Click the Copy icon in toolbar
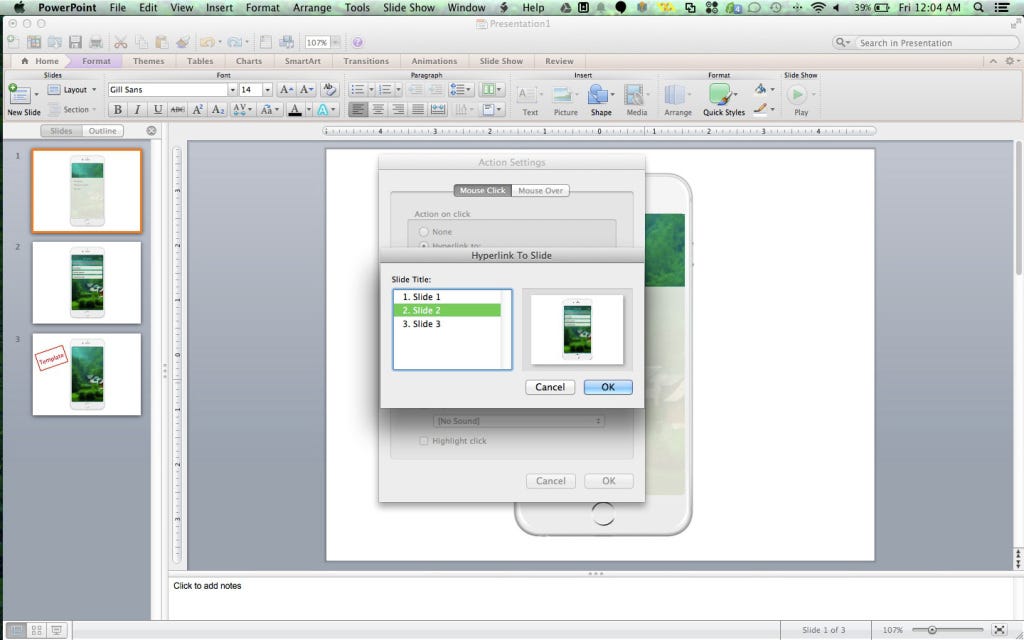The width and height of the screenshot is (1024, 640). coord(141,42)
